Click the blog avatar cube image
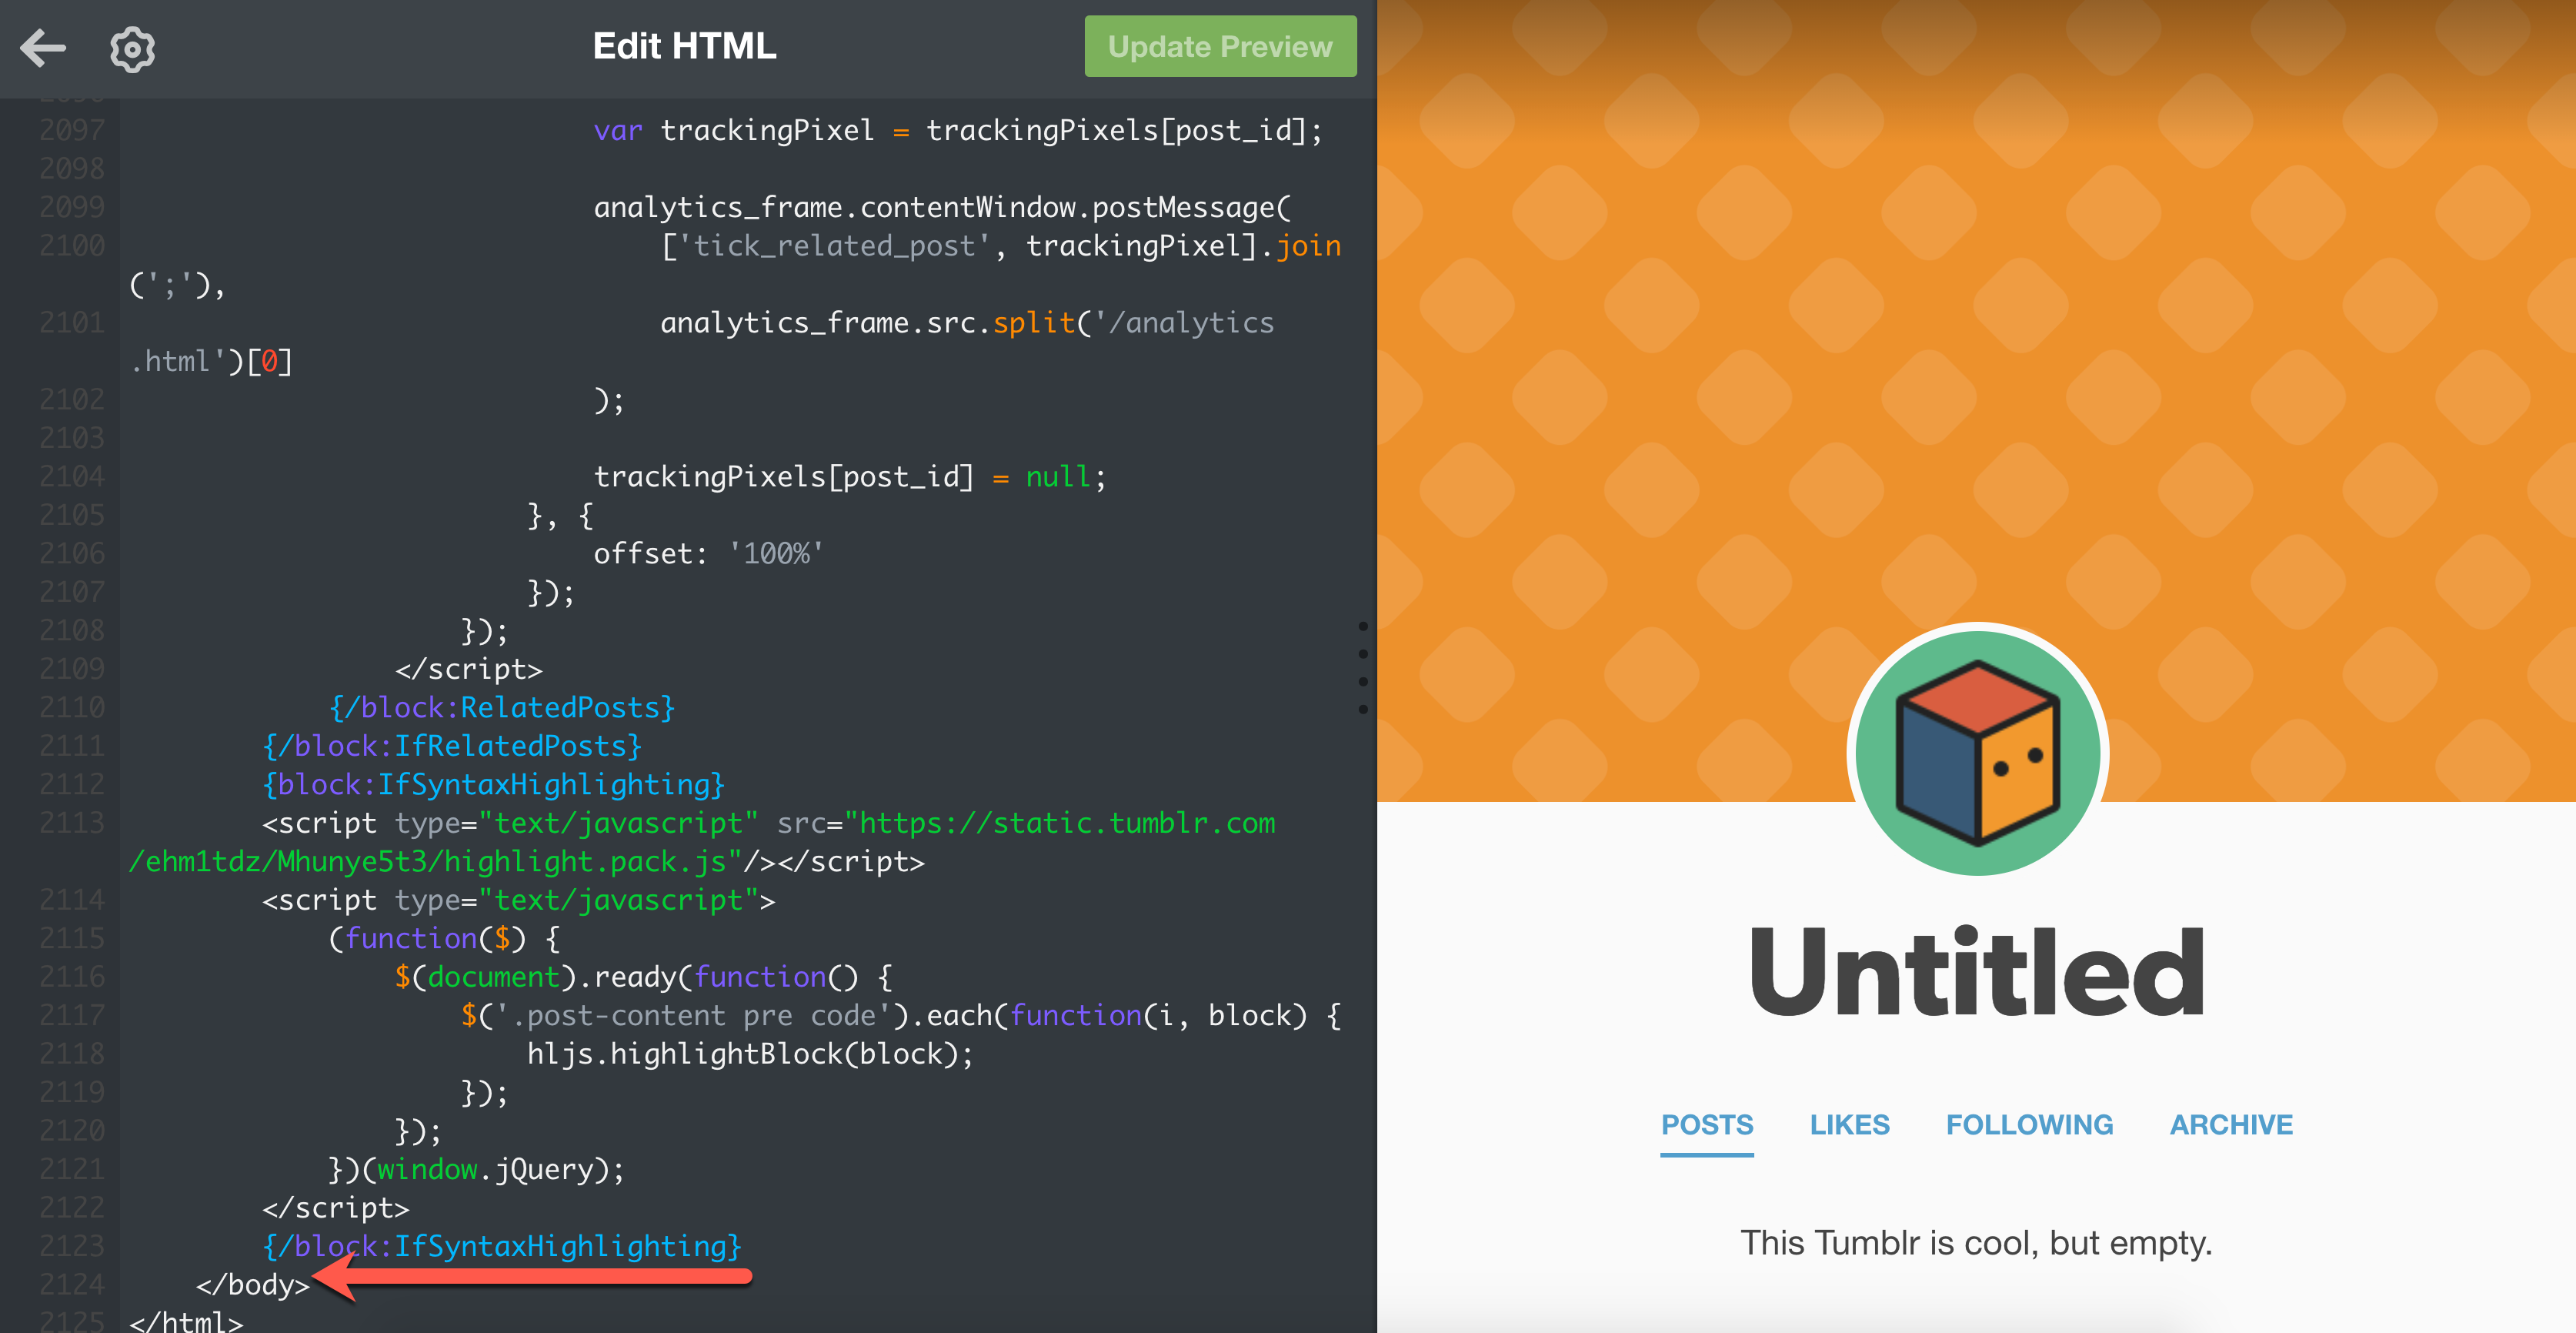Screen dimensions: 2576x1333 pos(1977,752)
